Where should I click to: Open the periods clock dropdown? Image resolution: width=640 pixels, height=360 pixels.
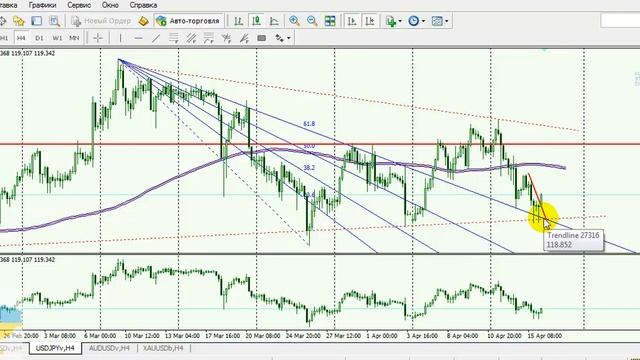click(417, 21)
